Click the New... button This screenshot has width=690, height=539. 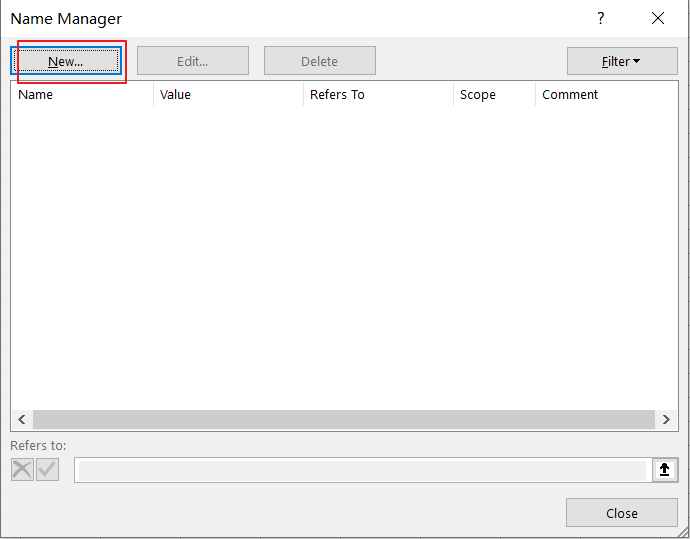66,61
